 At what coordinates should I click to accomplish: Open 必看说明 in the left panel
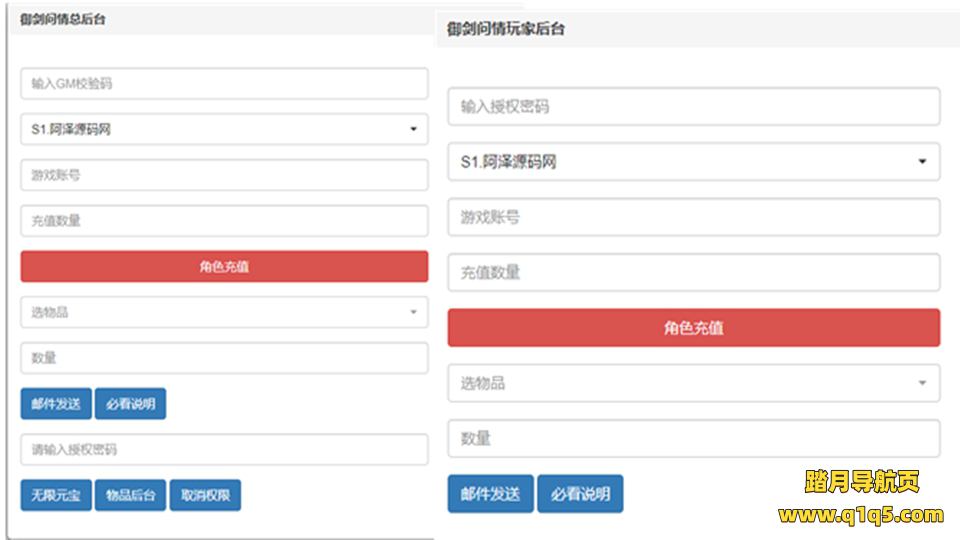tap(130, 404)
